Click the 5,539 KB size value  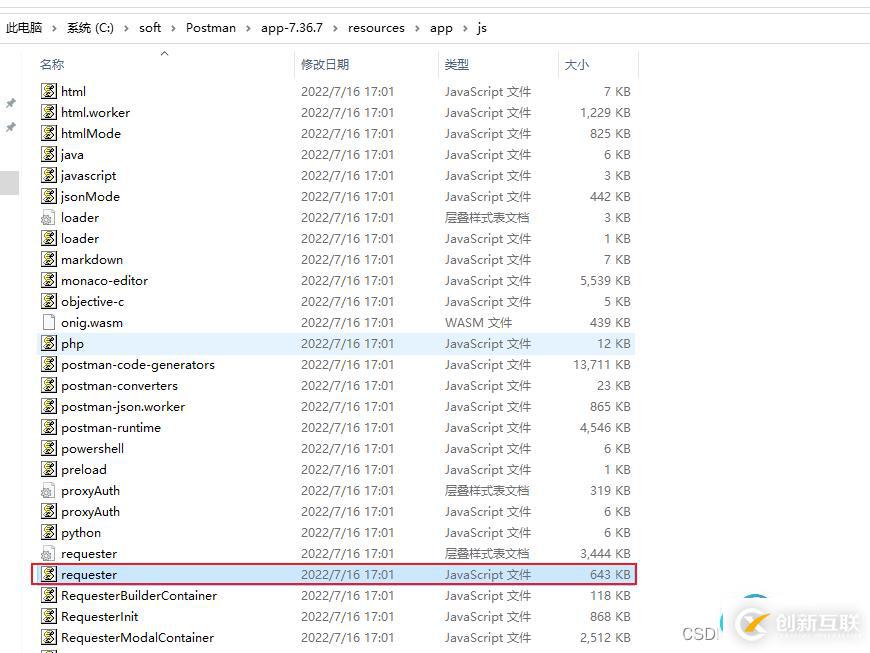605,281
